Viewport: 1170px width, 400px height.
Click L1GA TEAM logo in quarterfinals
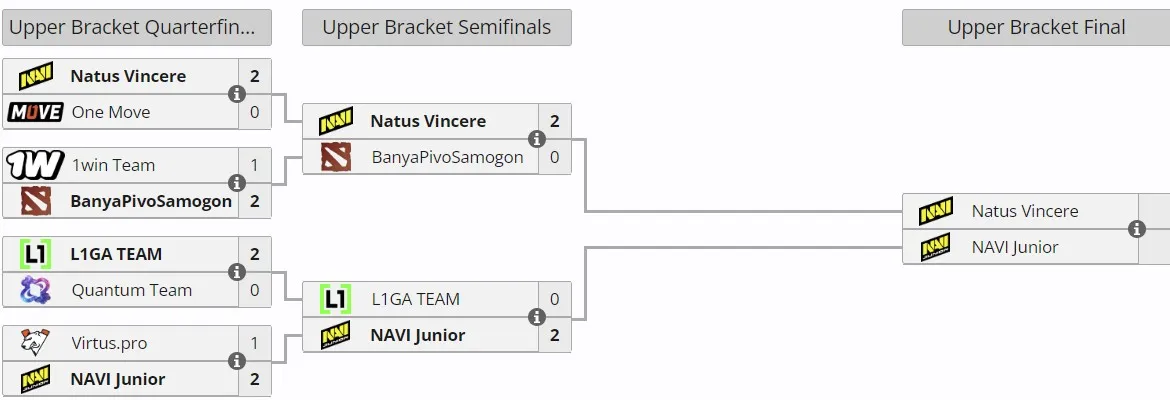(35, 254)
